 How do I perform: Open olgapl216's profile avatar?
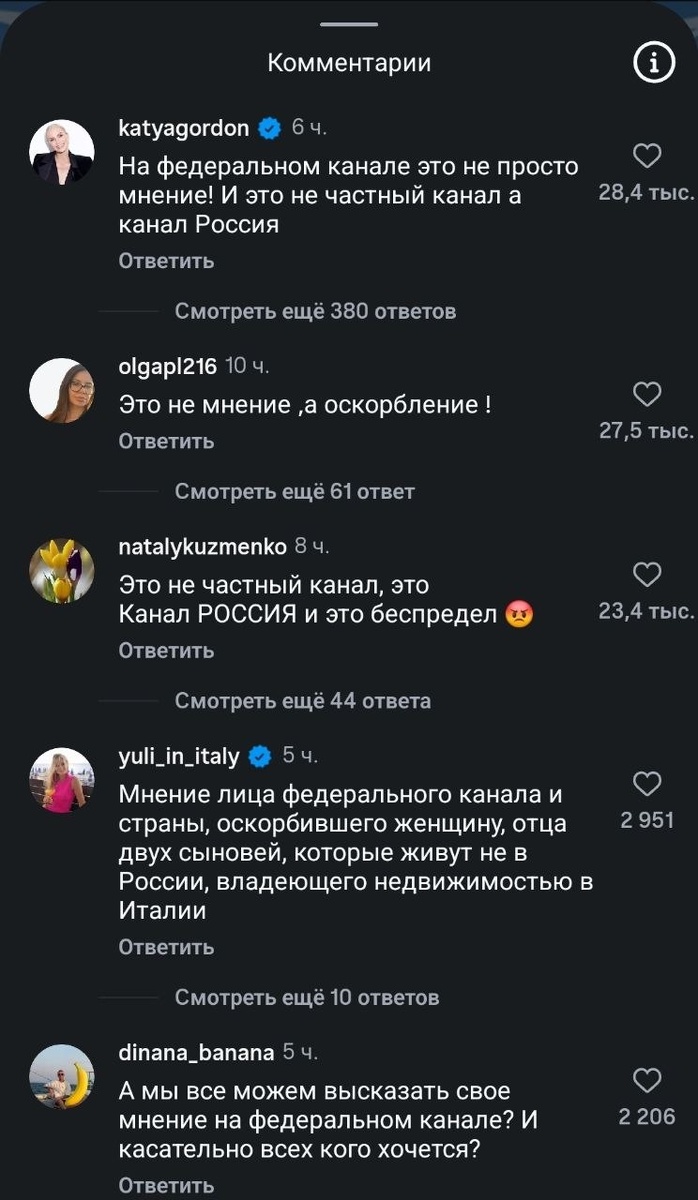pos(62,385)
